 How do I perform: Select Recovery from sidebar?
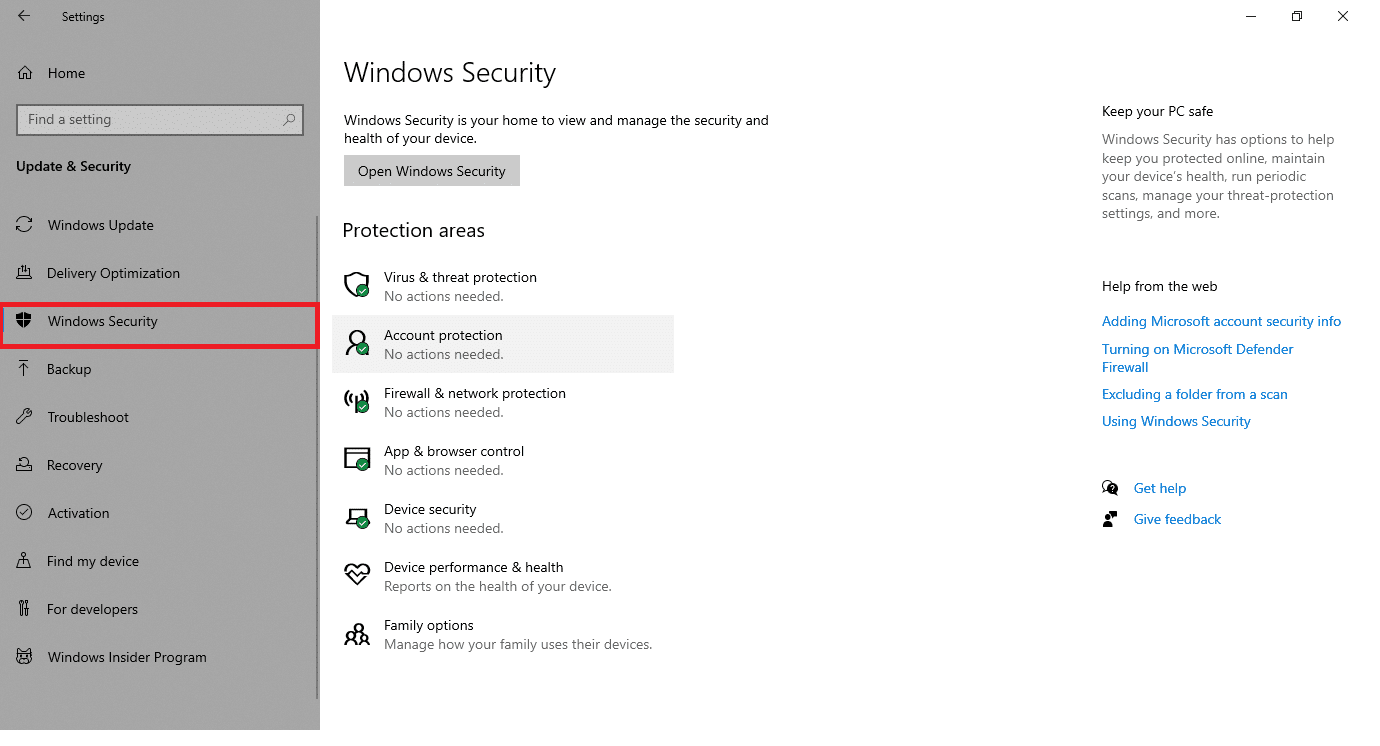pyautogui.click(x=74, y=464)
